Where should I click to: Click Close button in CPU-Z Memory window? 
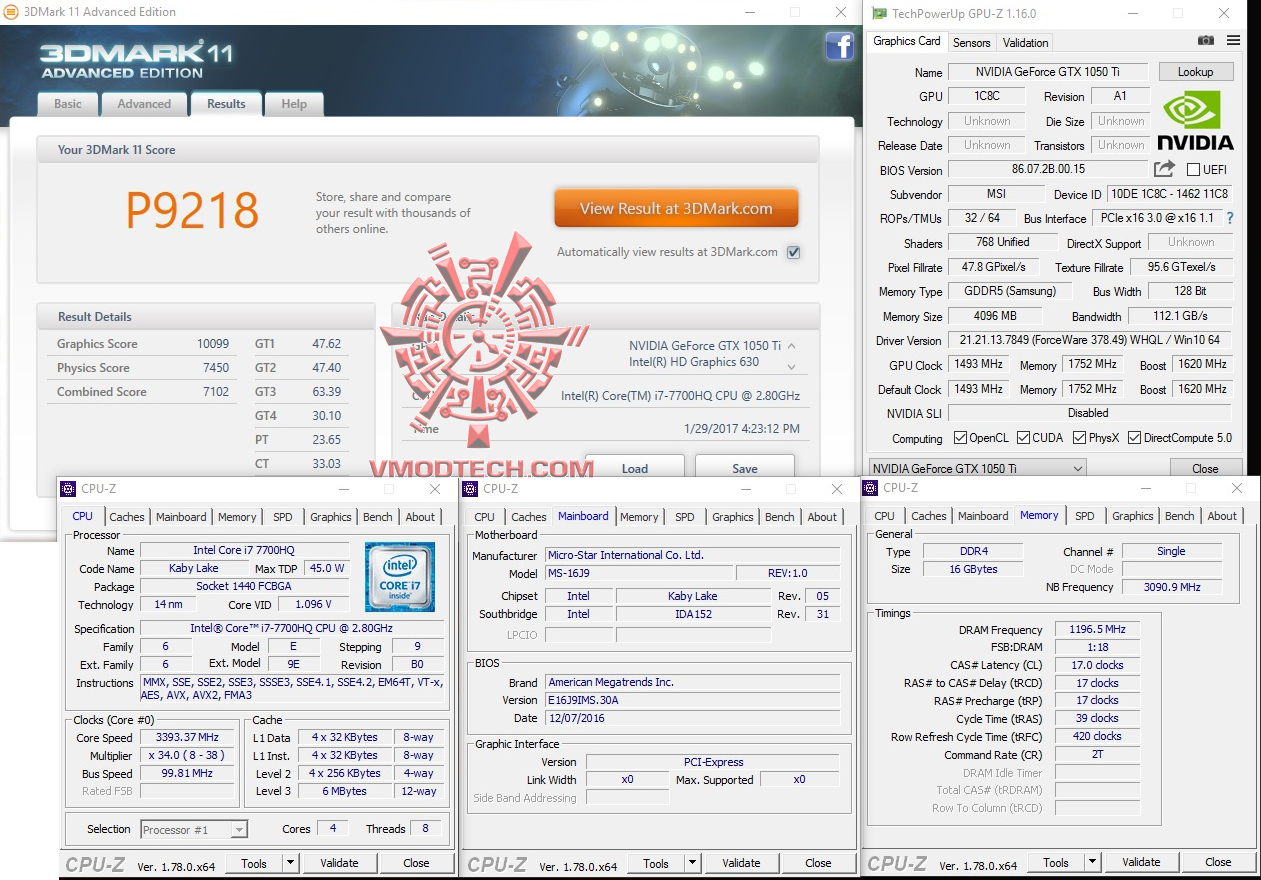[x=1218, y=862]
